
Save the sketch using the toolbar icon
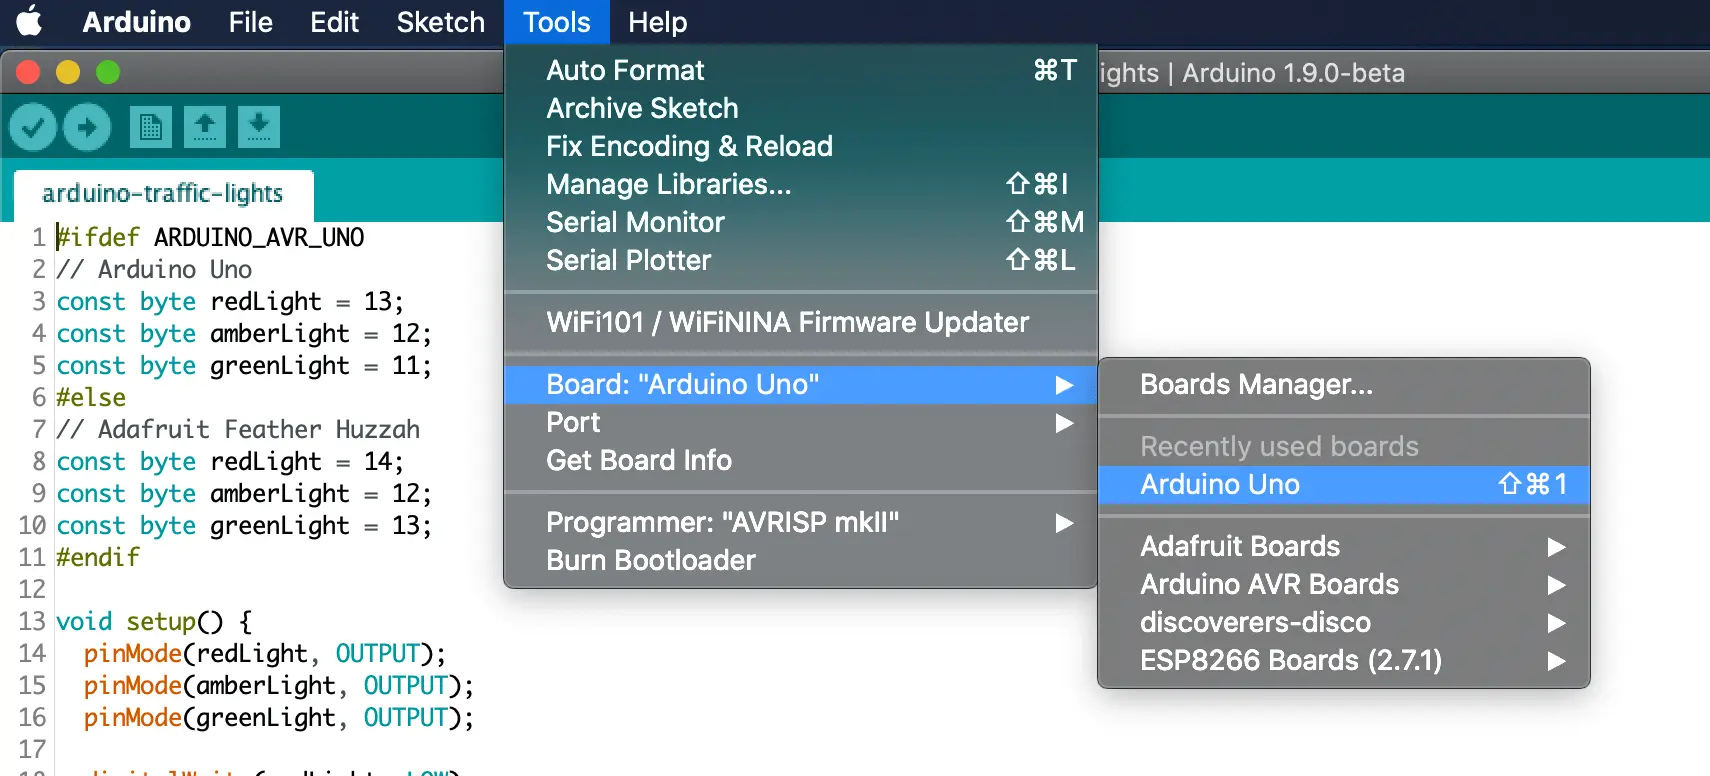coord(259,127)
